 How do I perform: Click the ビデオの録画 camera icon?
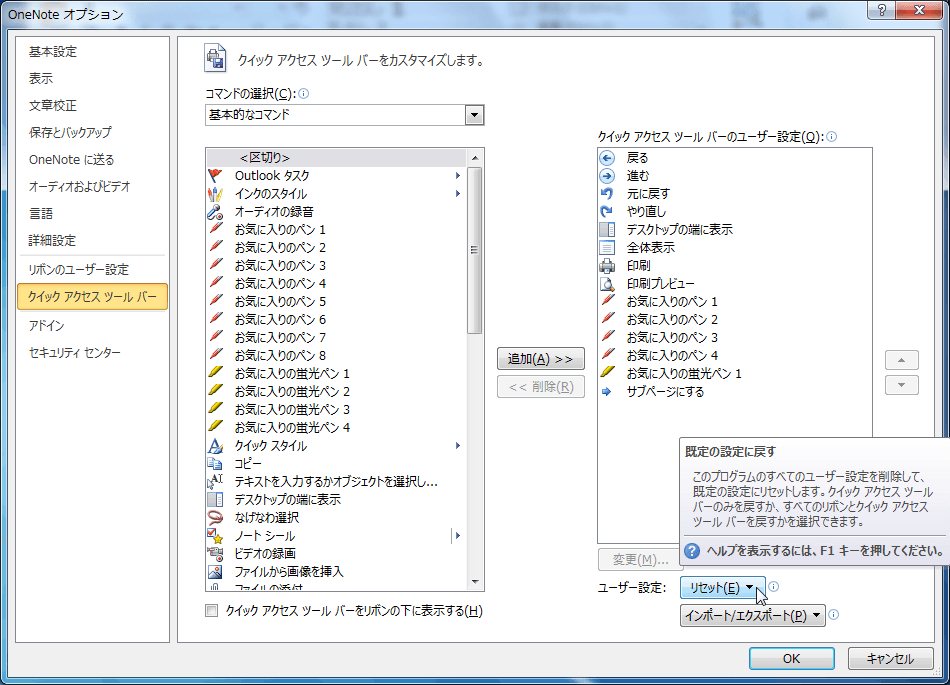(215, 553)
